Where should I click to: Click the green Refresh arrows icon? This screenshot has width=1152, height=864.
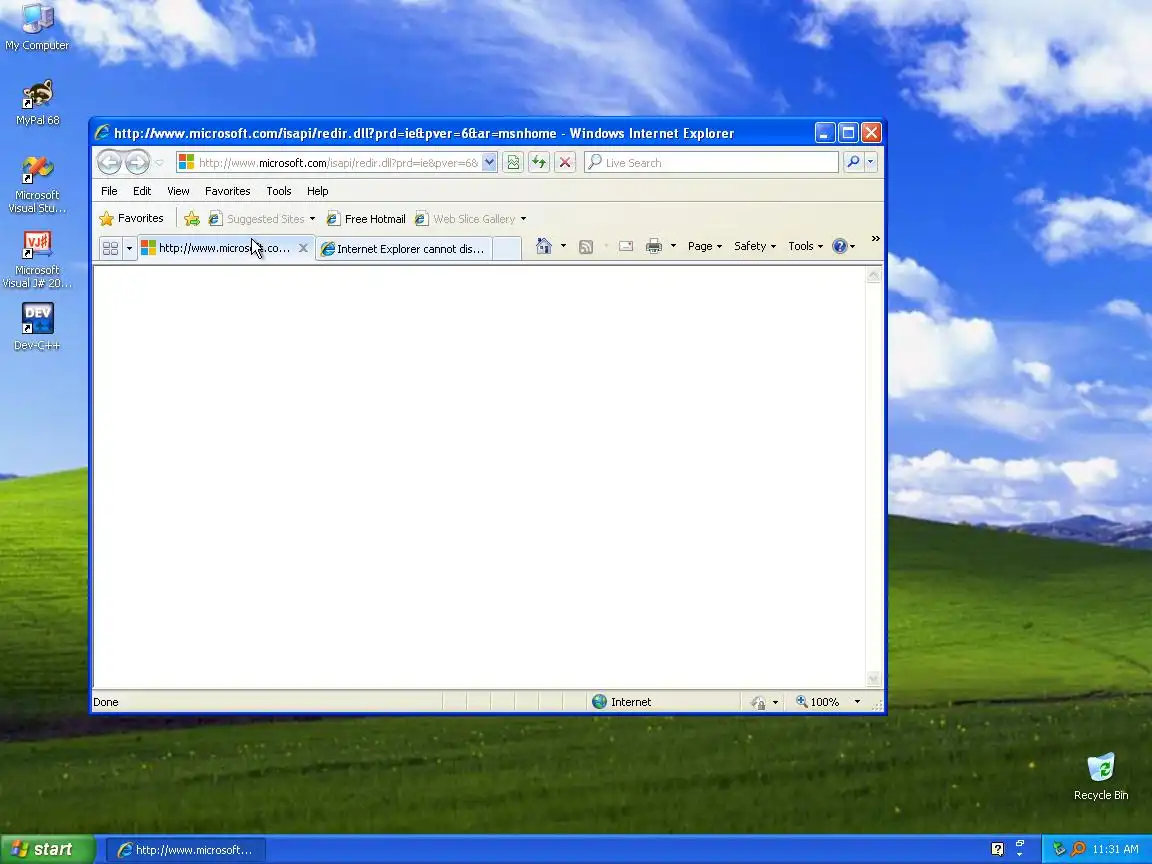(x=539, y=162)
